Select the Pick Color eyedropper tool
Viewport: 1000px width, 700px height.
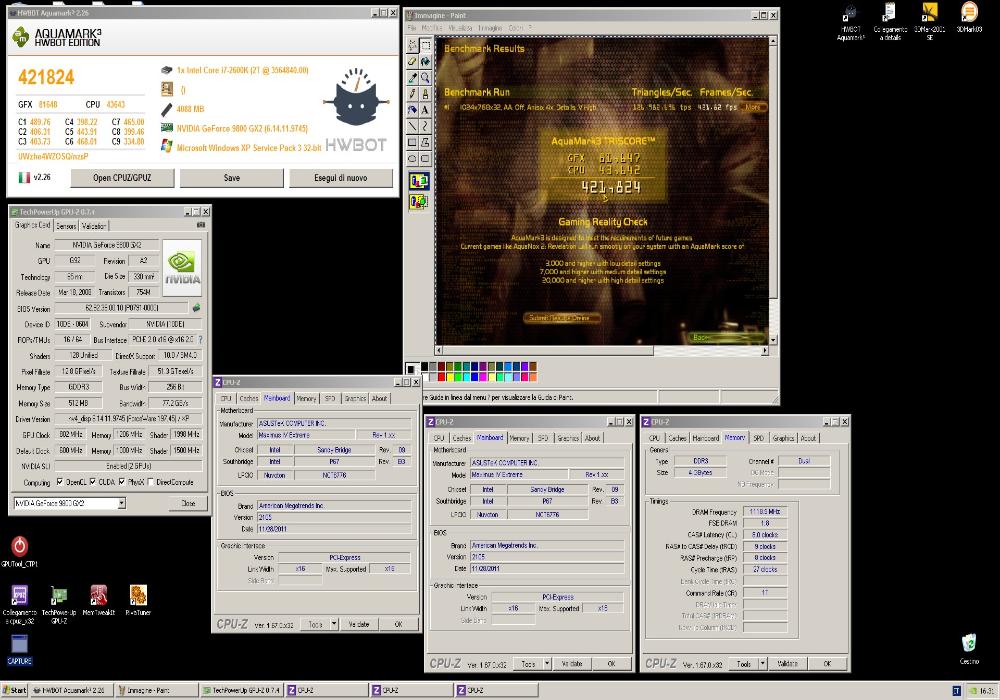click(x=412, y=77)
